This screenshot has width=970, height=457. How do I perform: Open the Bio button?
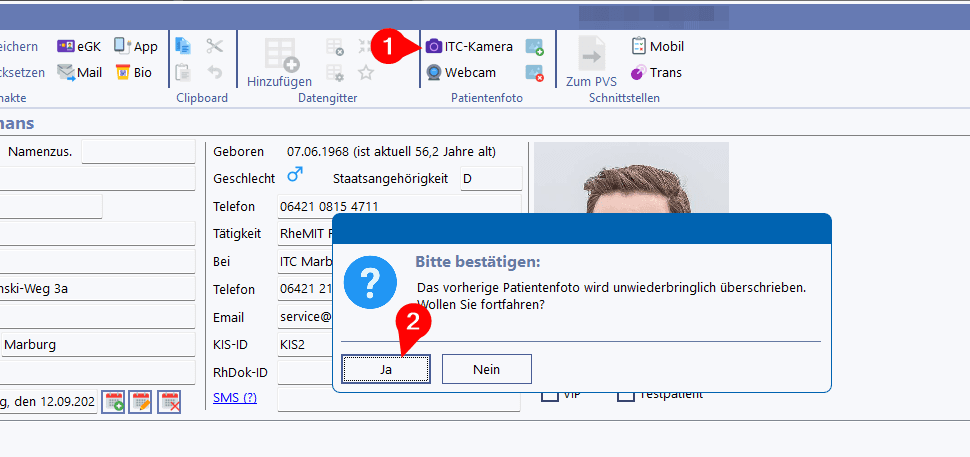tap(134, 72)
